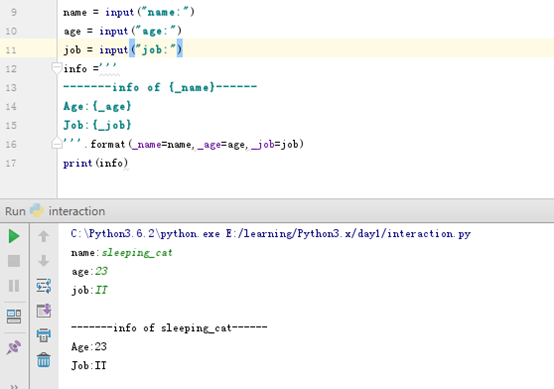This screenshot has height=389, width=554.
Task: Click the fold end marker at line 16
Action: pos(57,143)
